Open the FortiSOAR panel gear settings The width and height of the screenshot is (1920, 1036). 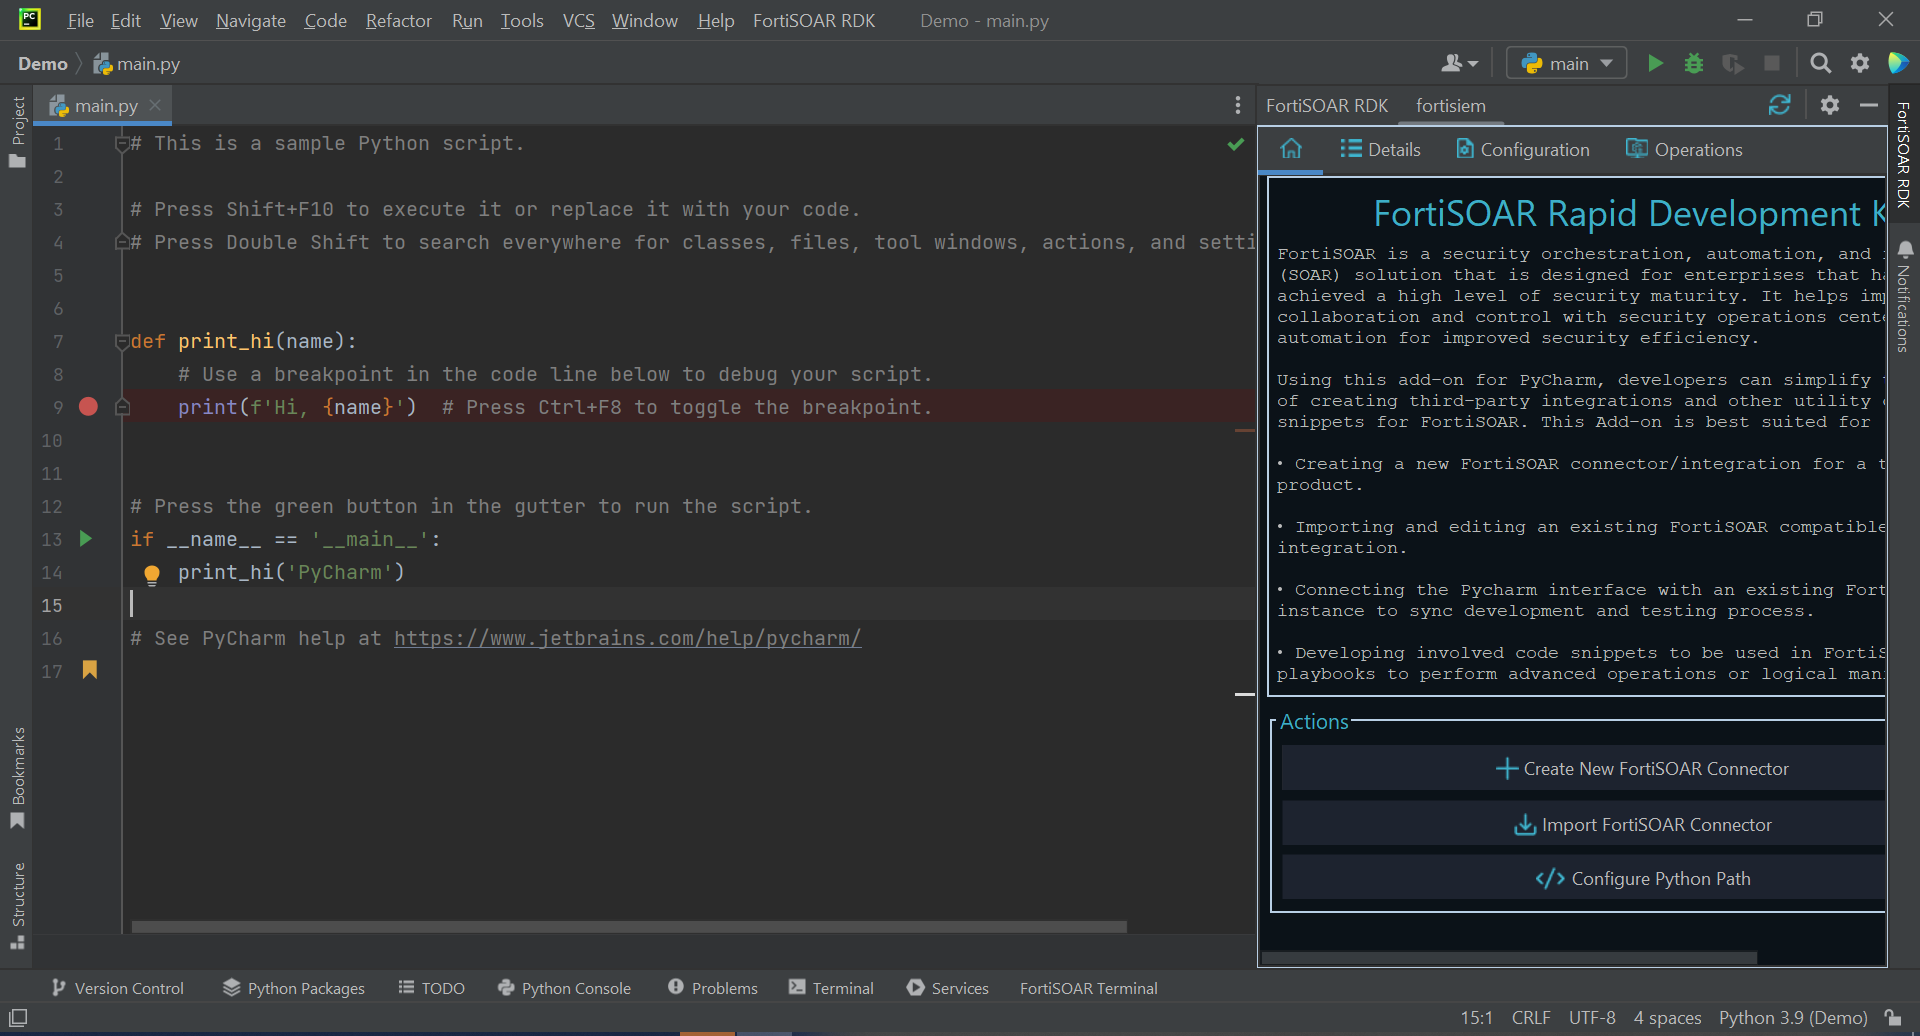1829,105
